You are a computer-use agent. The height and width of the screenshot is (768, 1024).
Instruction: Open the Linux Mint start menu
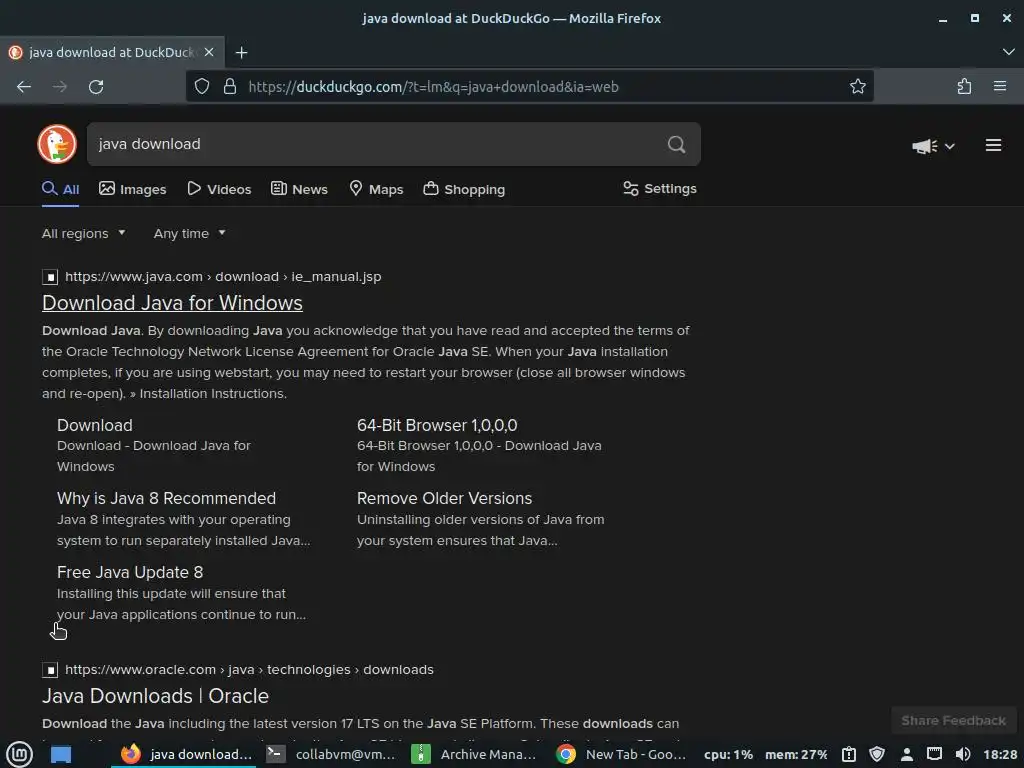click(x=20, y=754)
